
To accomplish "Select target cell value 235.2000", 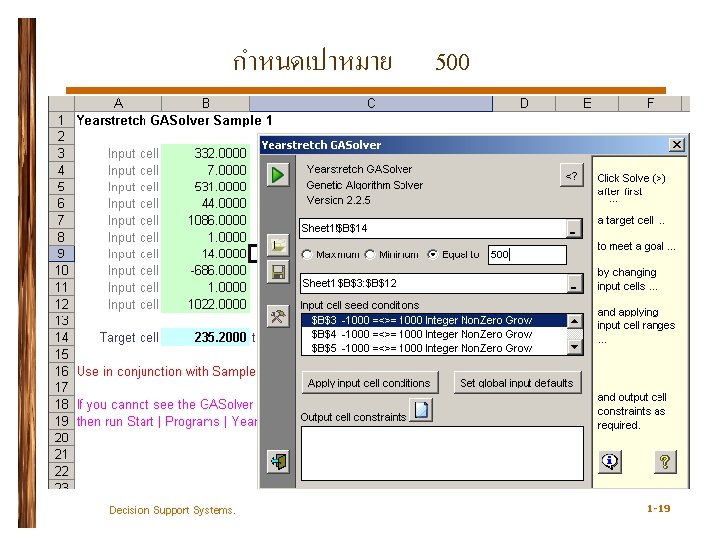I will [205, 338].
